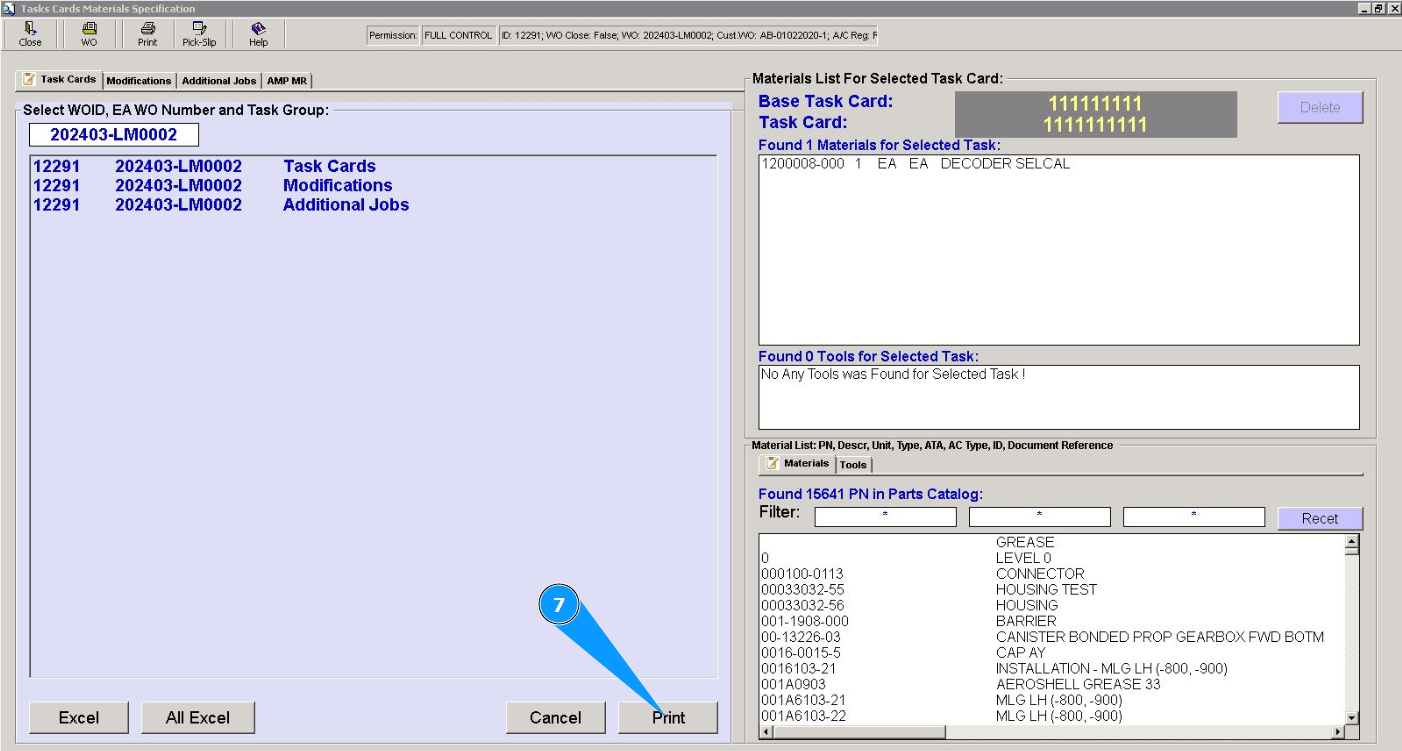Screen dimensions: 1402x751
Task: Switch to the Task Cards tab
Action: (x=59, y=80)
